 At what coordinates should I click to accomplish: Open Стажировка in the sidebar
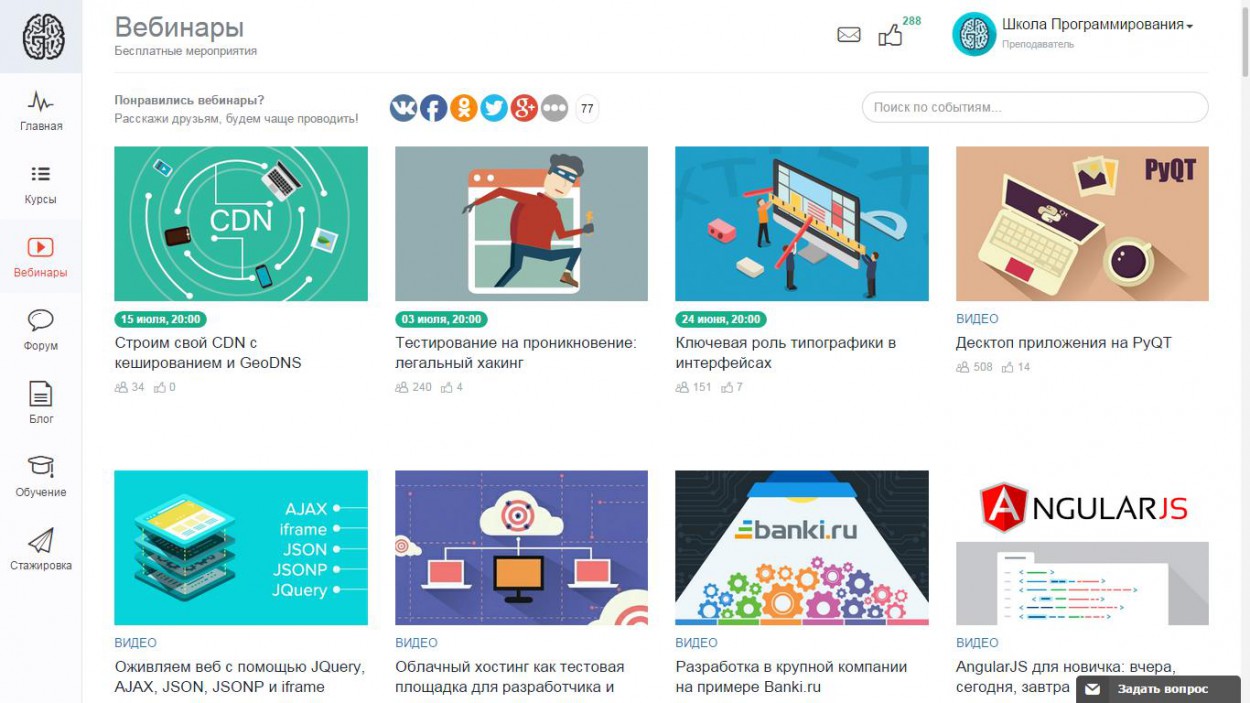click(41, 550)
